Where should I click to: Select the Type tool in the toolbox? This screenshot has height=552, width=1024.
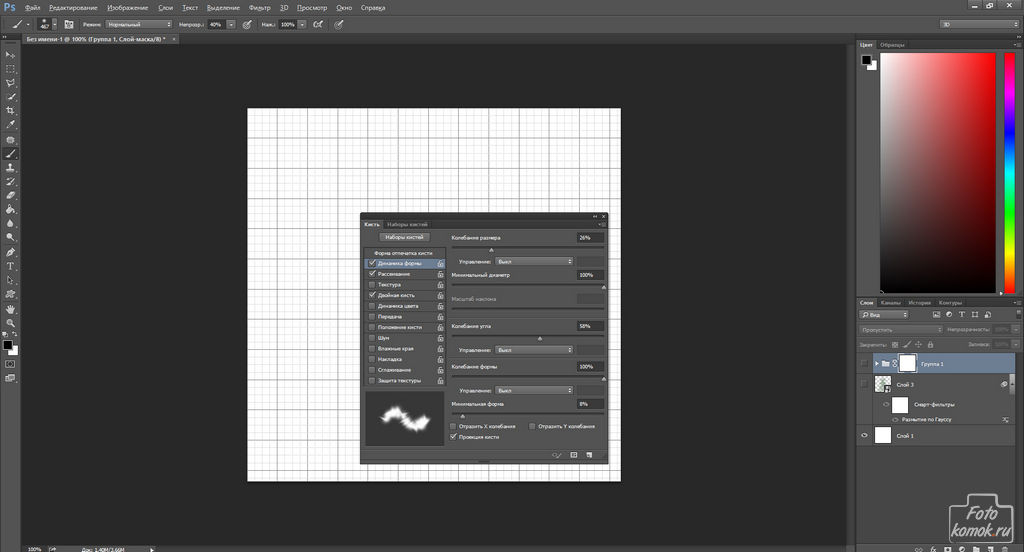pyautogui.click(x=10, y=266)
